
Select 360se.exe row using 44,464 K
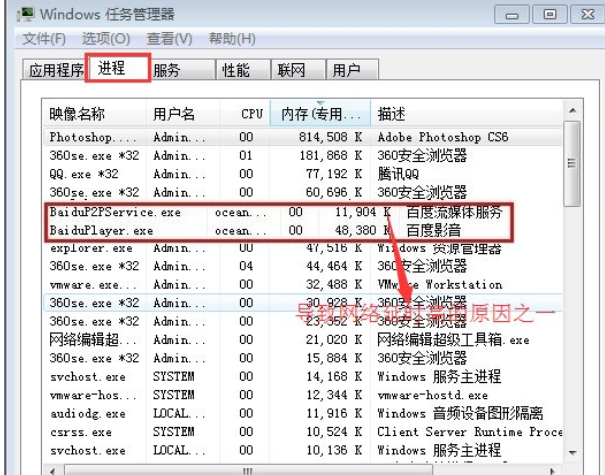tap(302, 266)
